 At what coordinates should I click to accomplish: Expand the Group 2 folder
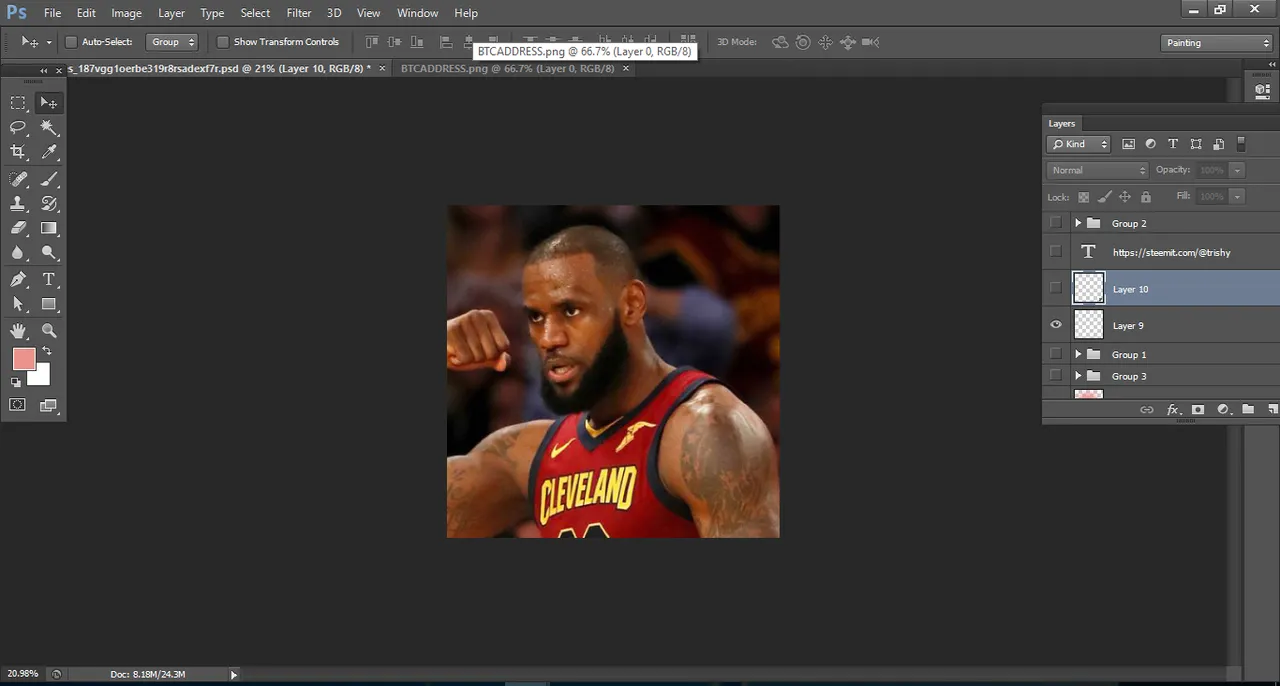coord(1078,223)
